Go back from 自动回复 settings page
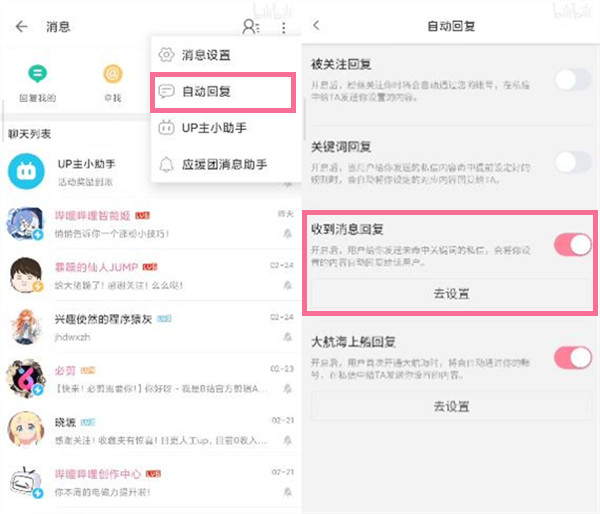Image resolution: width=600 pixels, height=514 pixels. (x=317, y=25)
